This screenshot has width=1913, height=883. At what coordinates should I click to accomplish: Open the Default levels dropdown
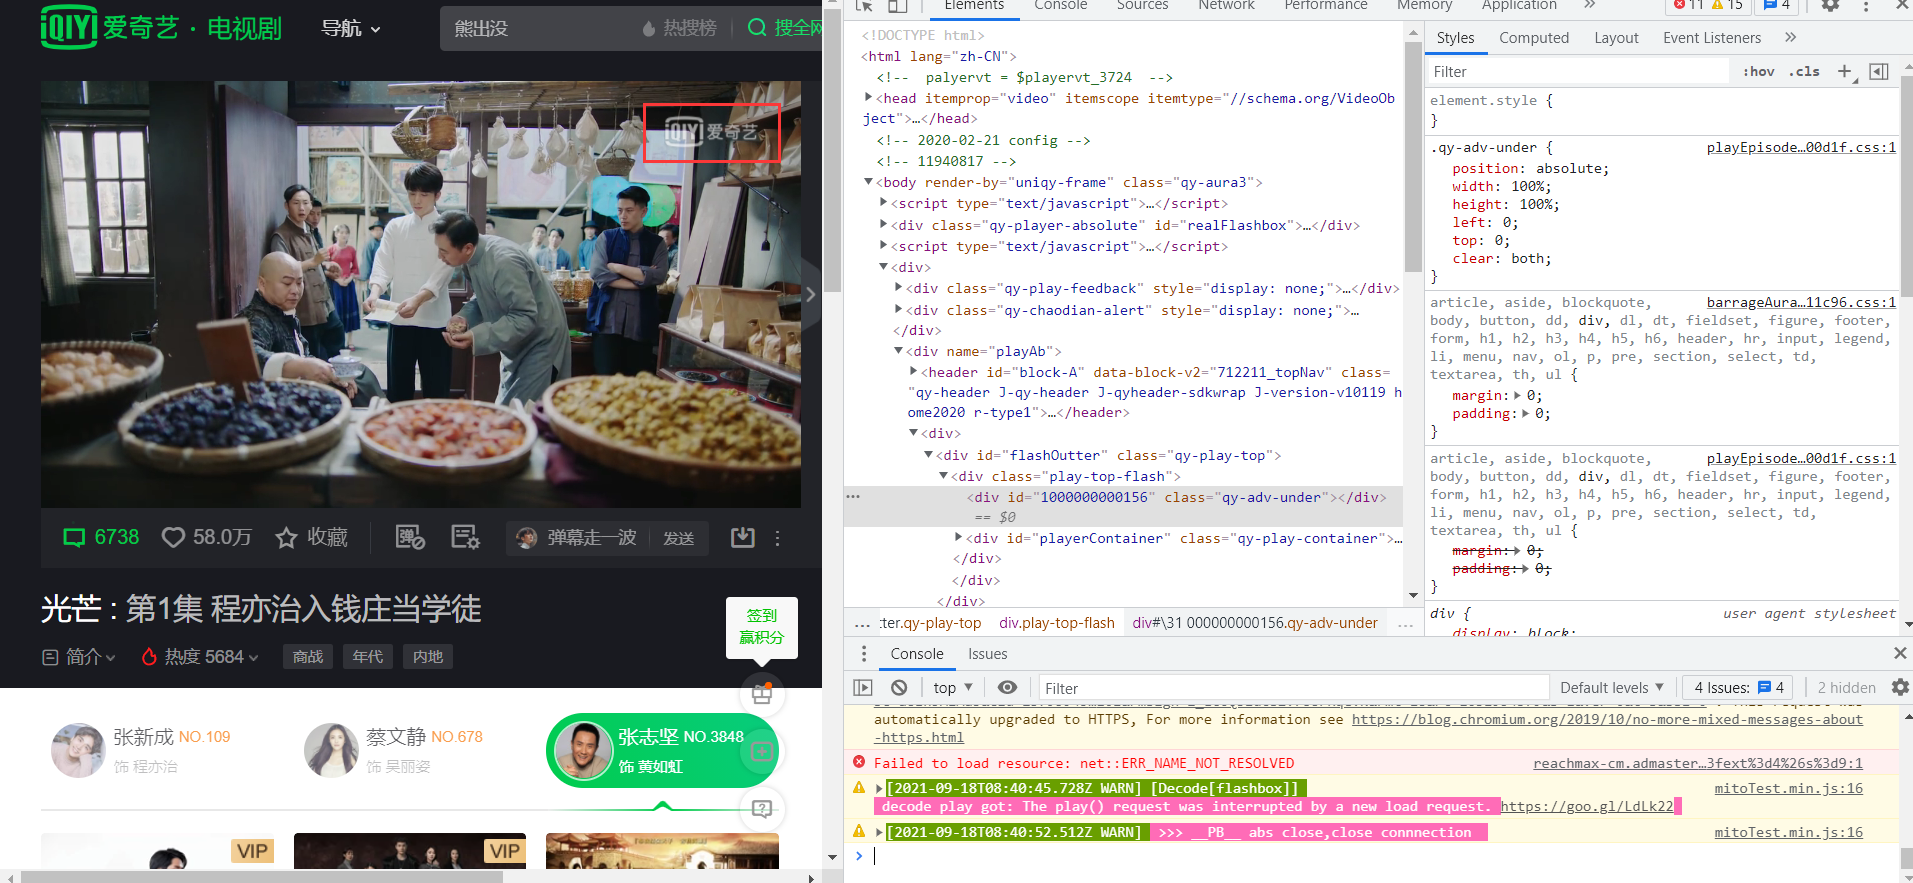[1611, 688]
